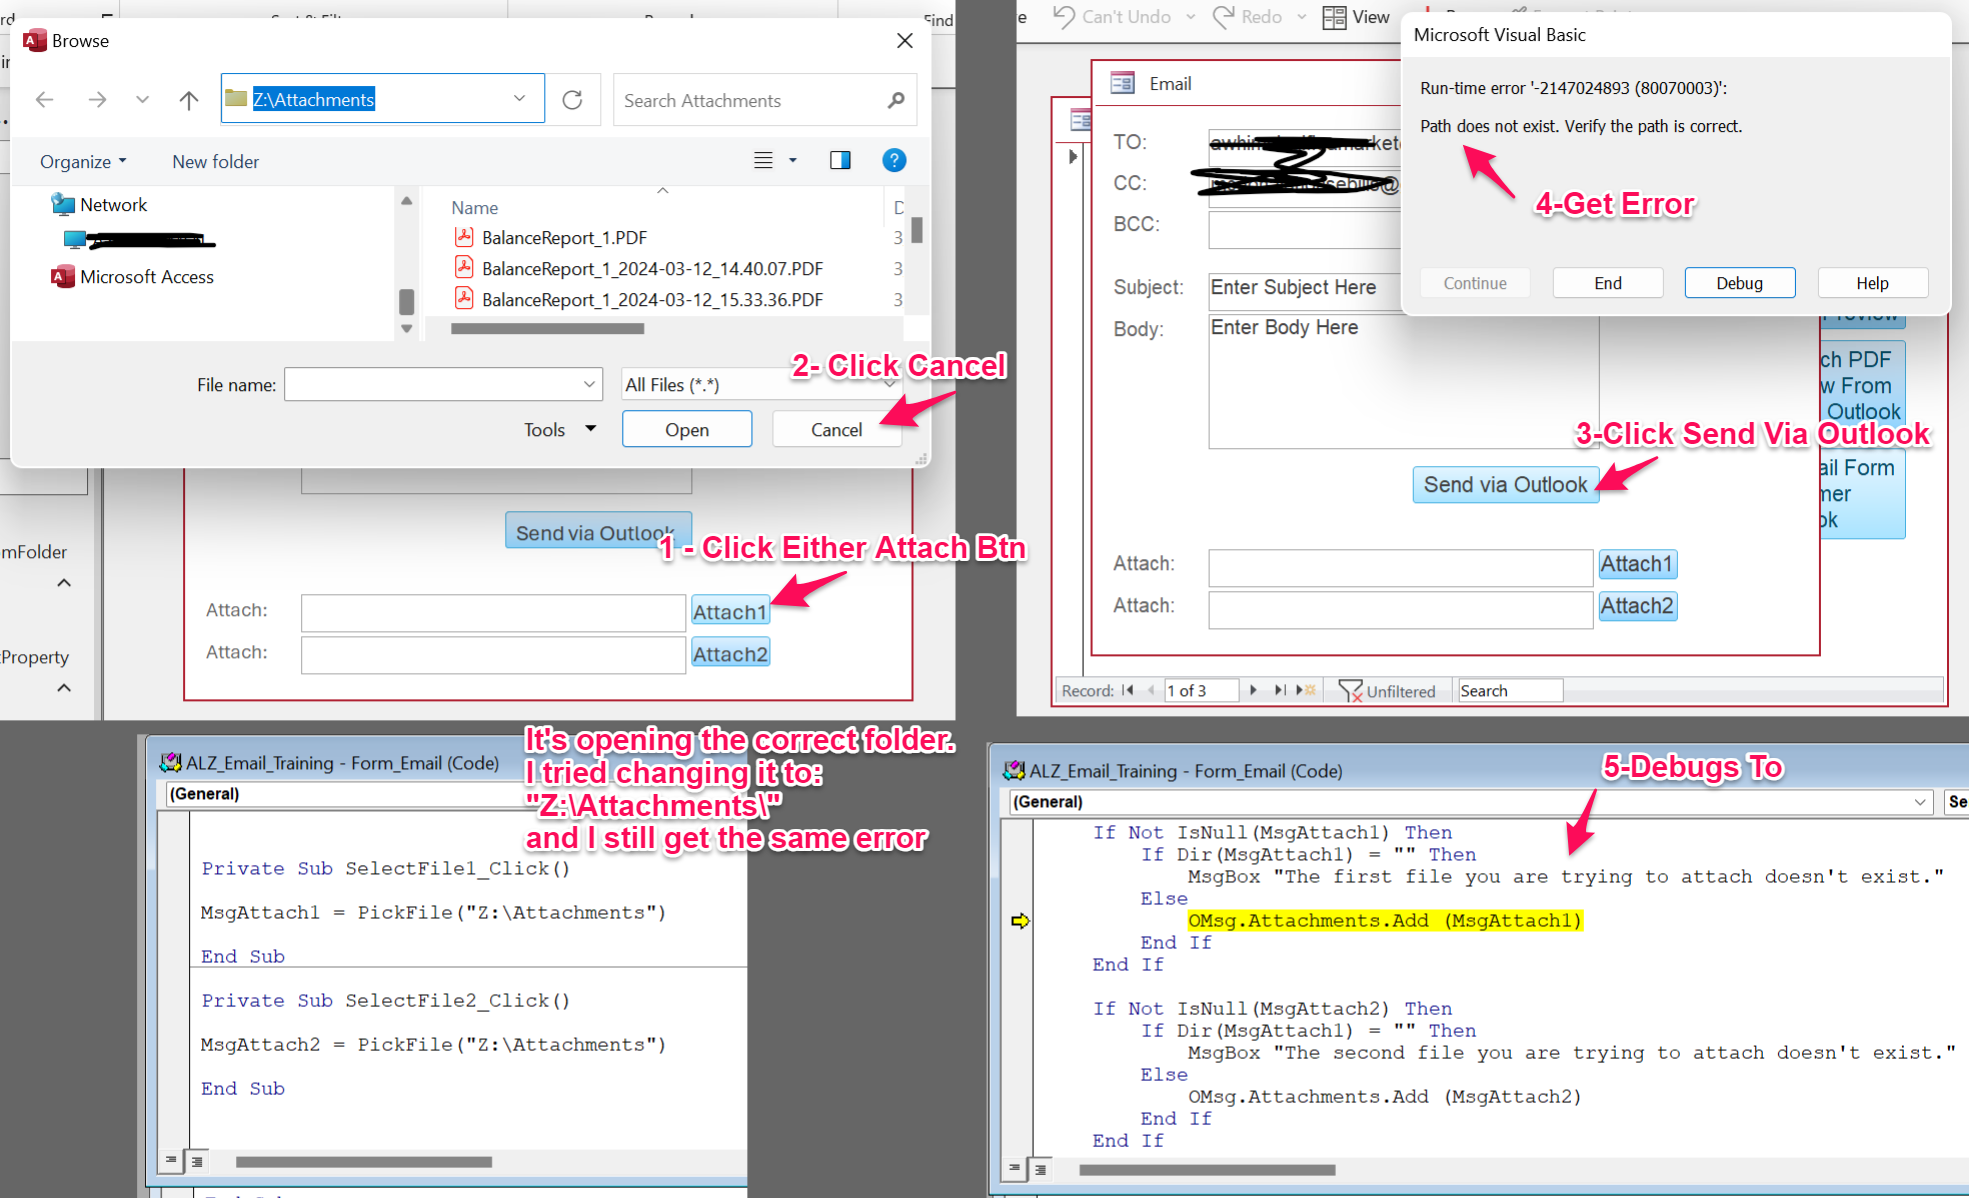
Task: Click the Back arrow in Browse dialog
Action: [x=44, y=100]
